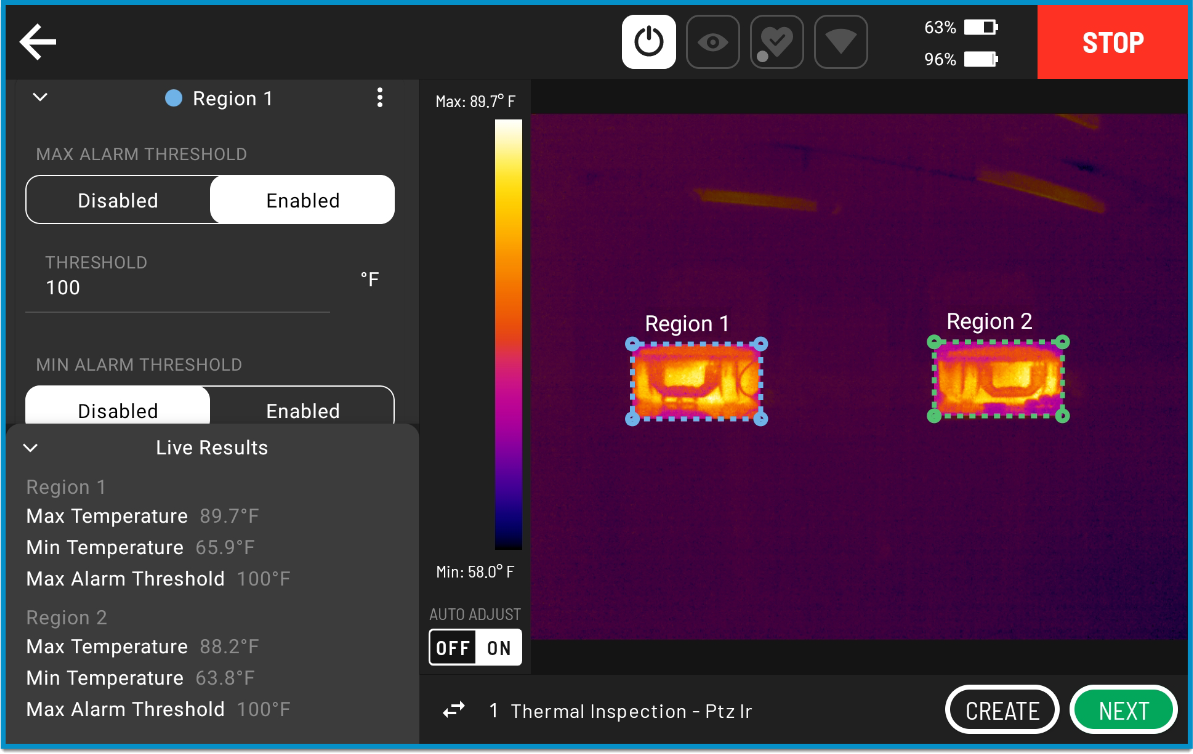1193x754 pixels.
Task: Click the thermal color scale bar
Action: tap(508, 334)
